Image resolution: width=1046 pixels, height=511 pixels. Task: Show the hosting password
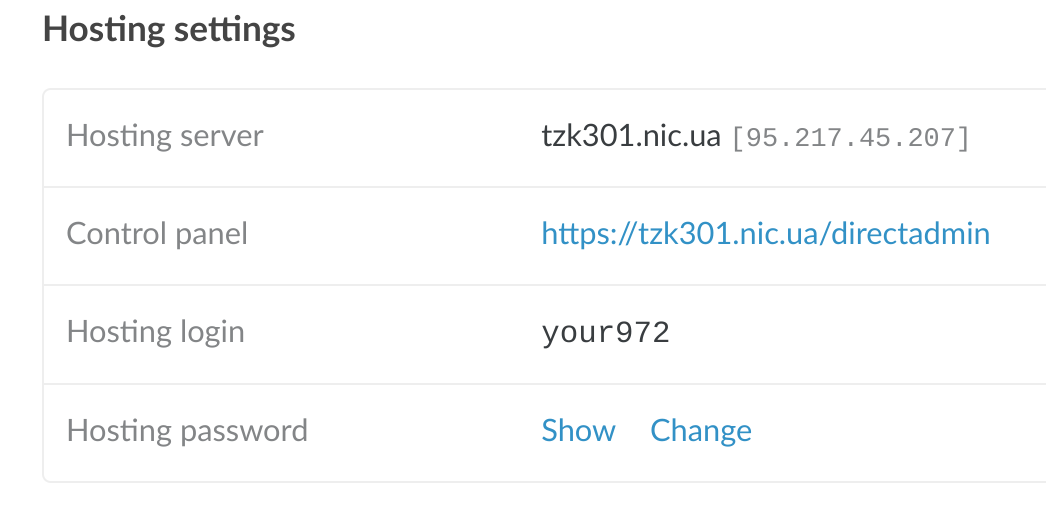click(578, 431)
